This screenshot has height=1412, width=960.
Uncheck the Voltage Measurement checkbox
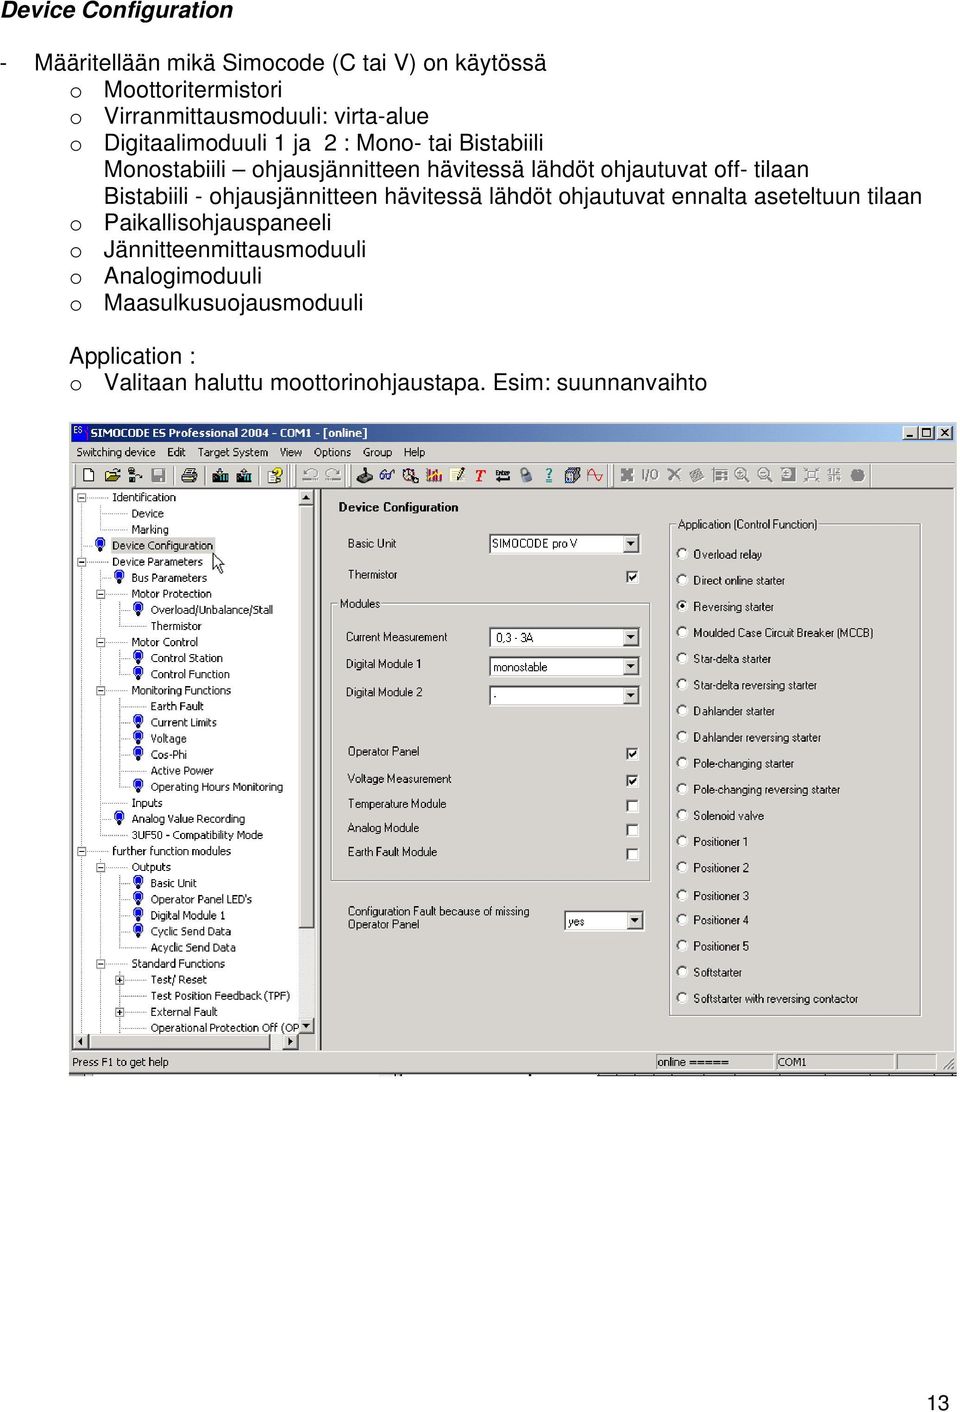[x=632, y=780]
